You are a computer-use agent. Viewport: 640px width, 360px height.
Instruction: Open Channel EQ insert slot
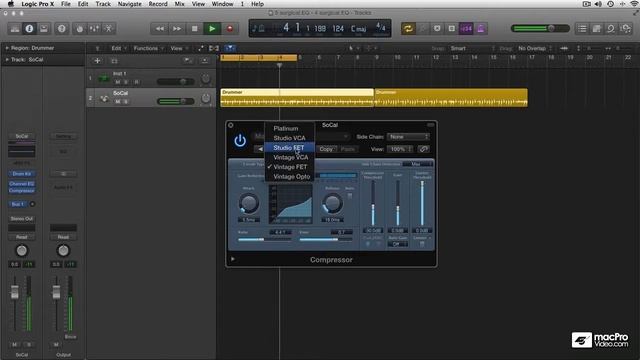pos(22,184)
